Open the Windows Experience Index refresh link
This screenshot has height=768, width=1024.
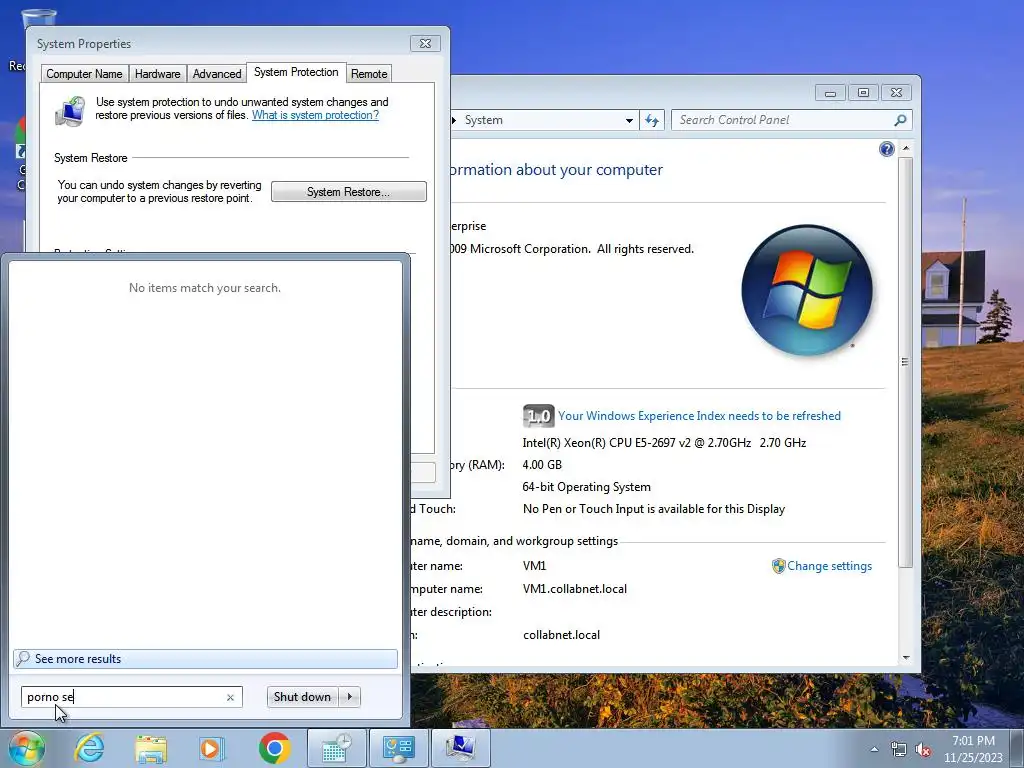[699, 416]
